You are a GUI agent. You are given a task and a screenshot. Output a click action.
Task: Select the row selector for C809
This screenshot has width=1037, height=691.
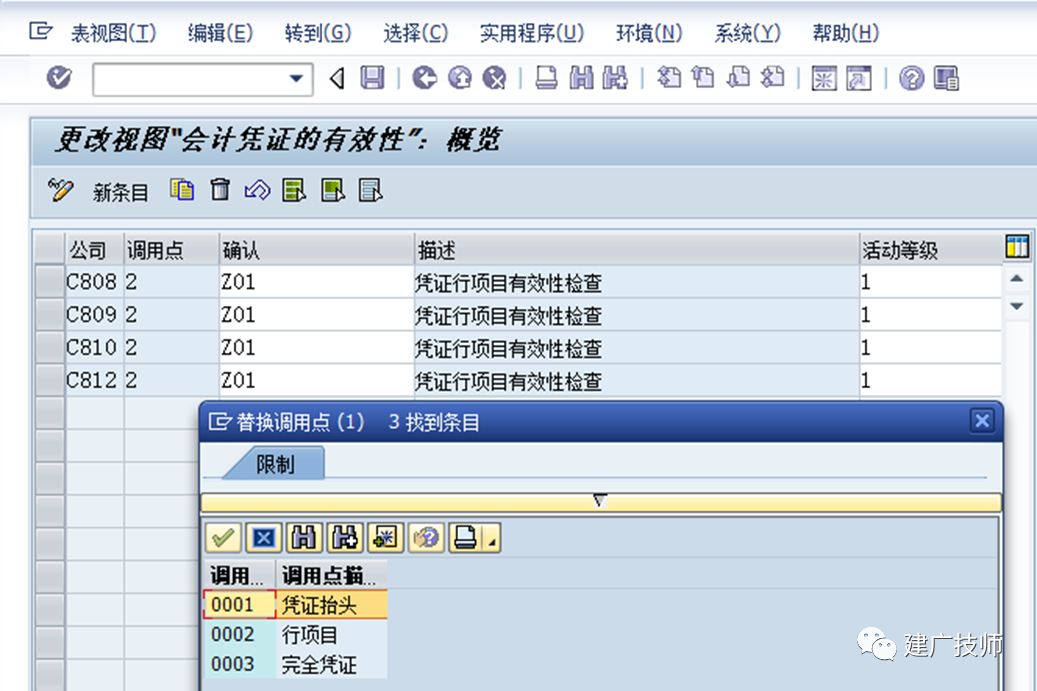(50, 314)
